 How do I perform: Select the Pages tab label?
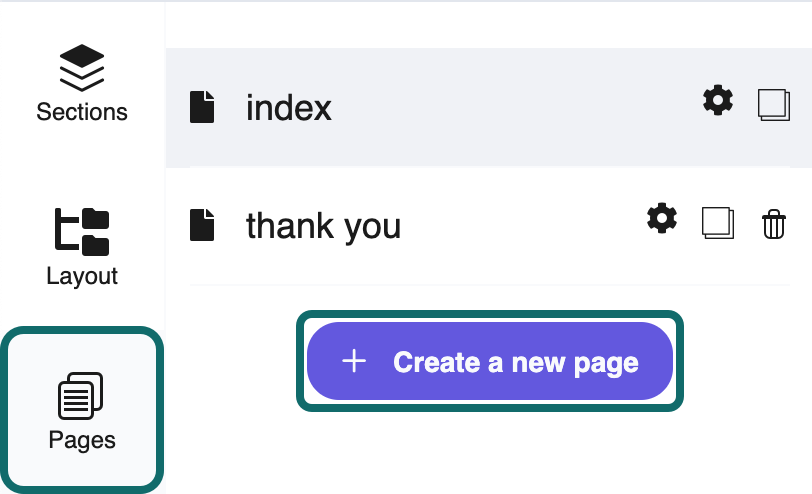82,440
